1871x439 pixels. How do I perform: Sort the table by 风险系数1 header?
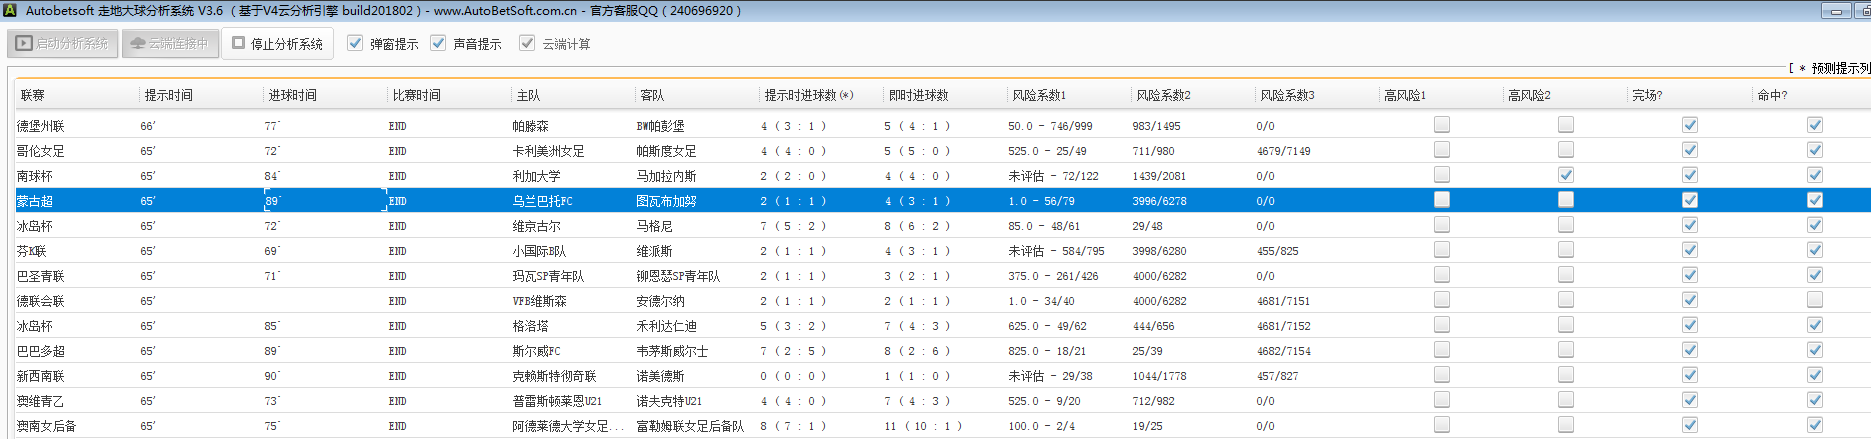tap(1039, 95)
